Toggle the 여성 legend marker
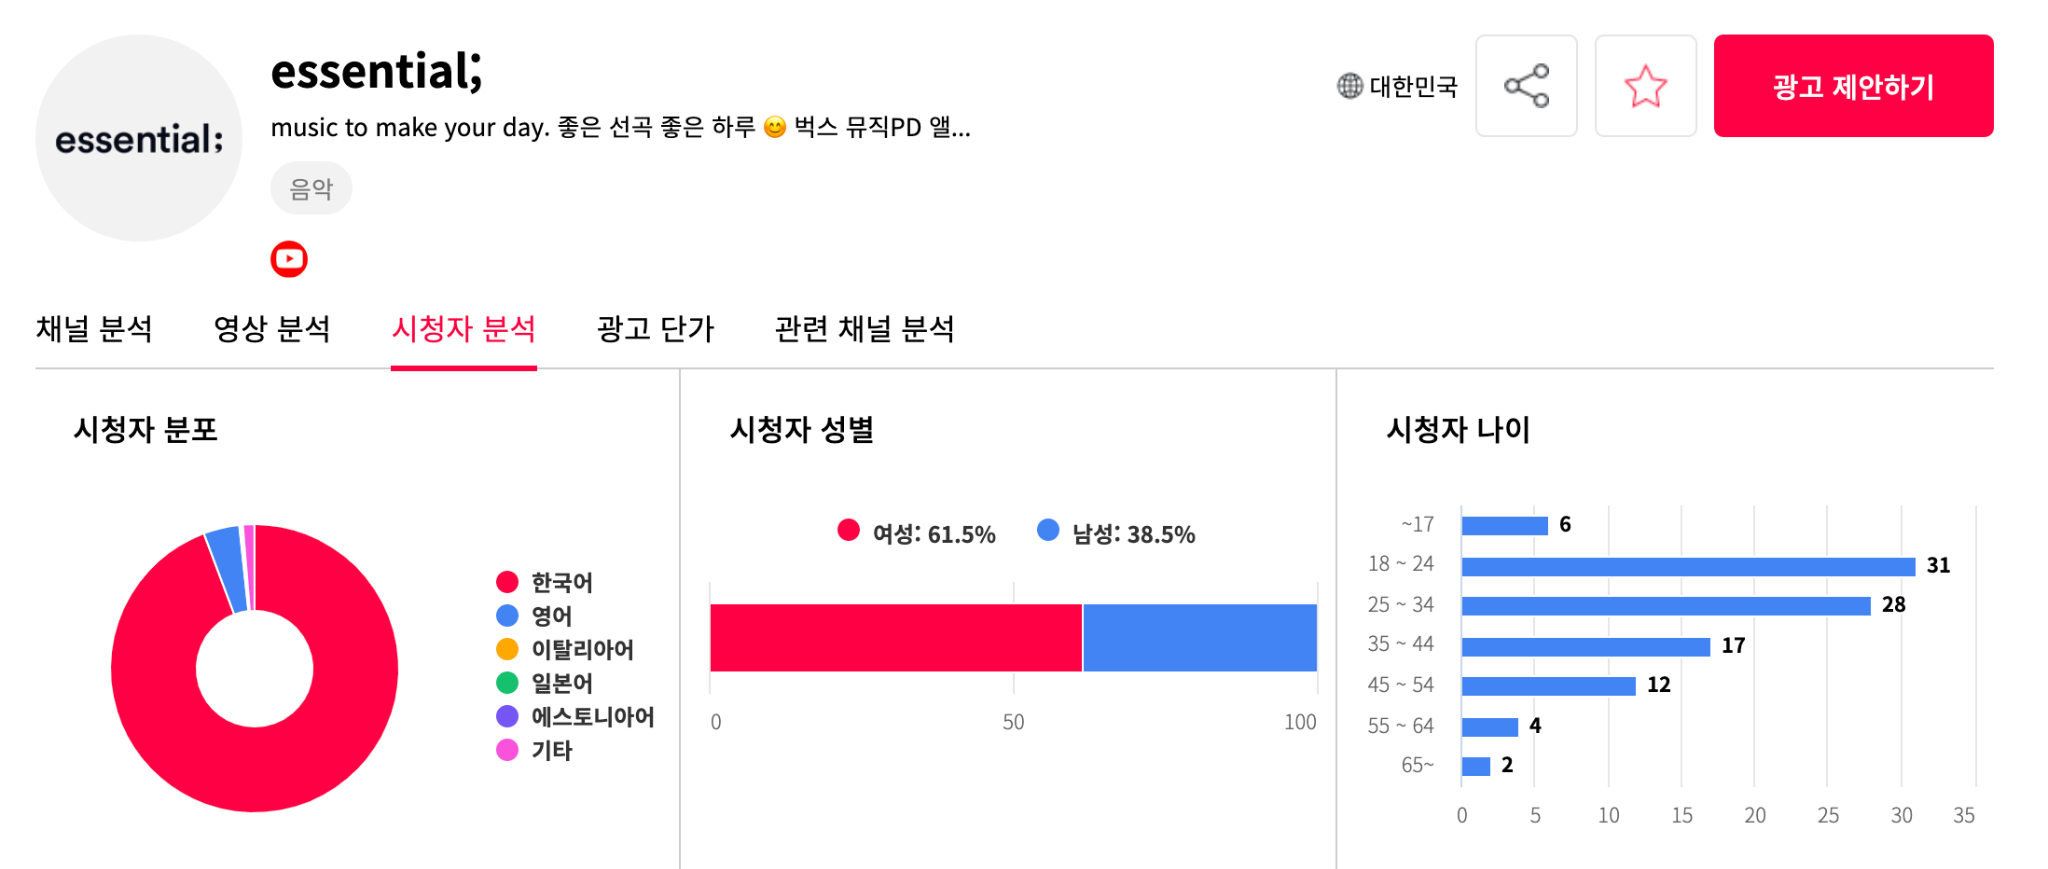 click(x=848, y=530)
